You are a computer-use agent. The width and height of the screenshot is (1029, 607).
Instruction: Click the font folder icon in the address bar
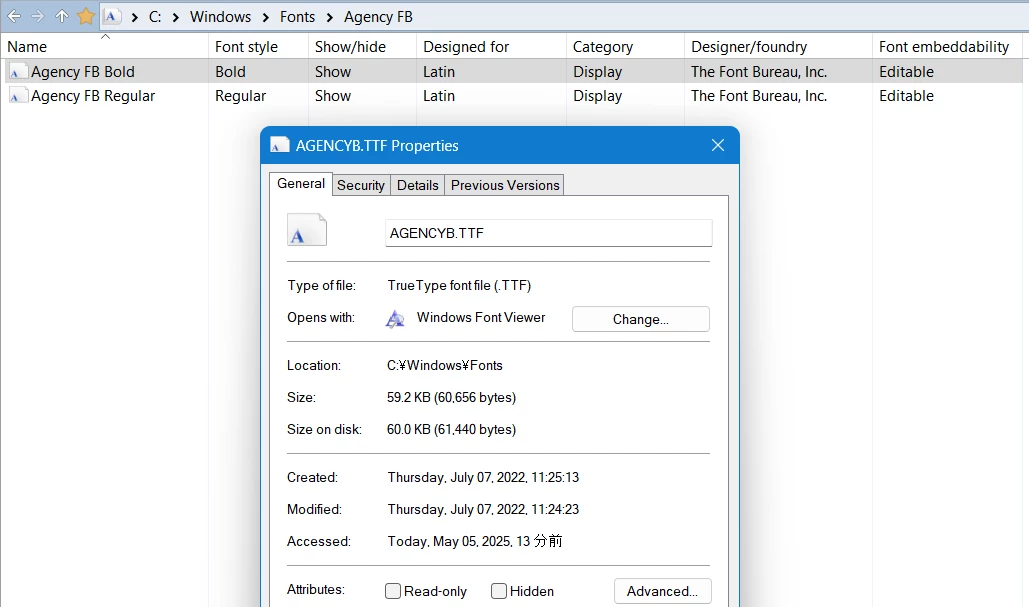(x=112, y=16)
